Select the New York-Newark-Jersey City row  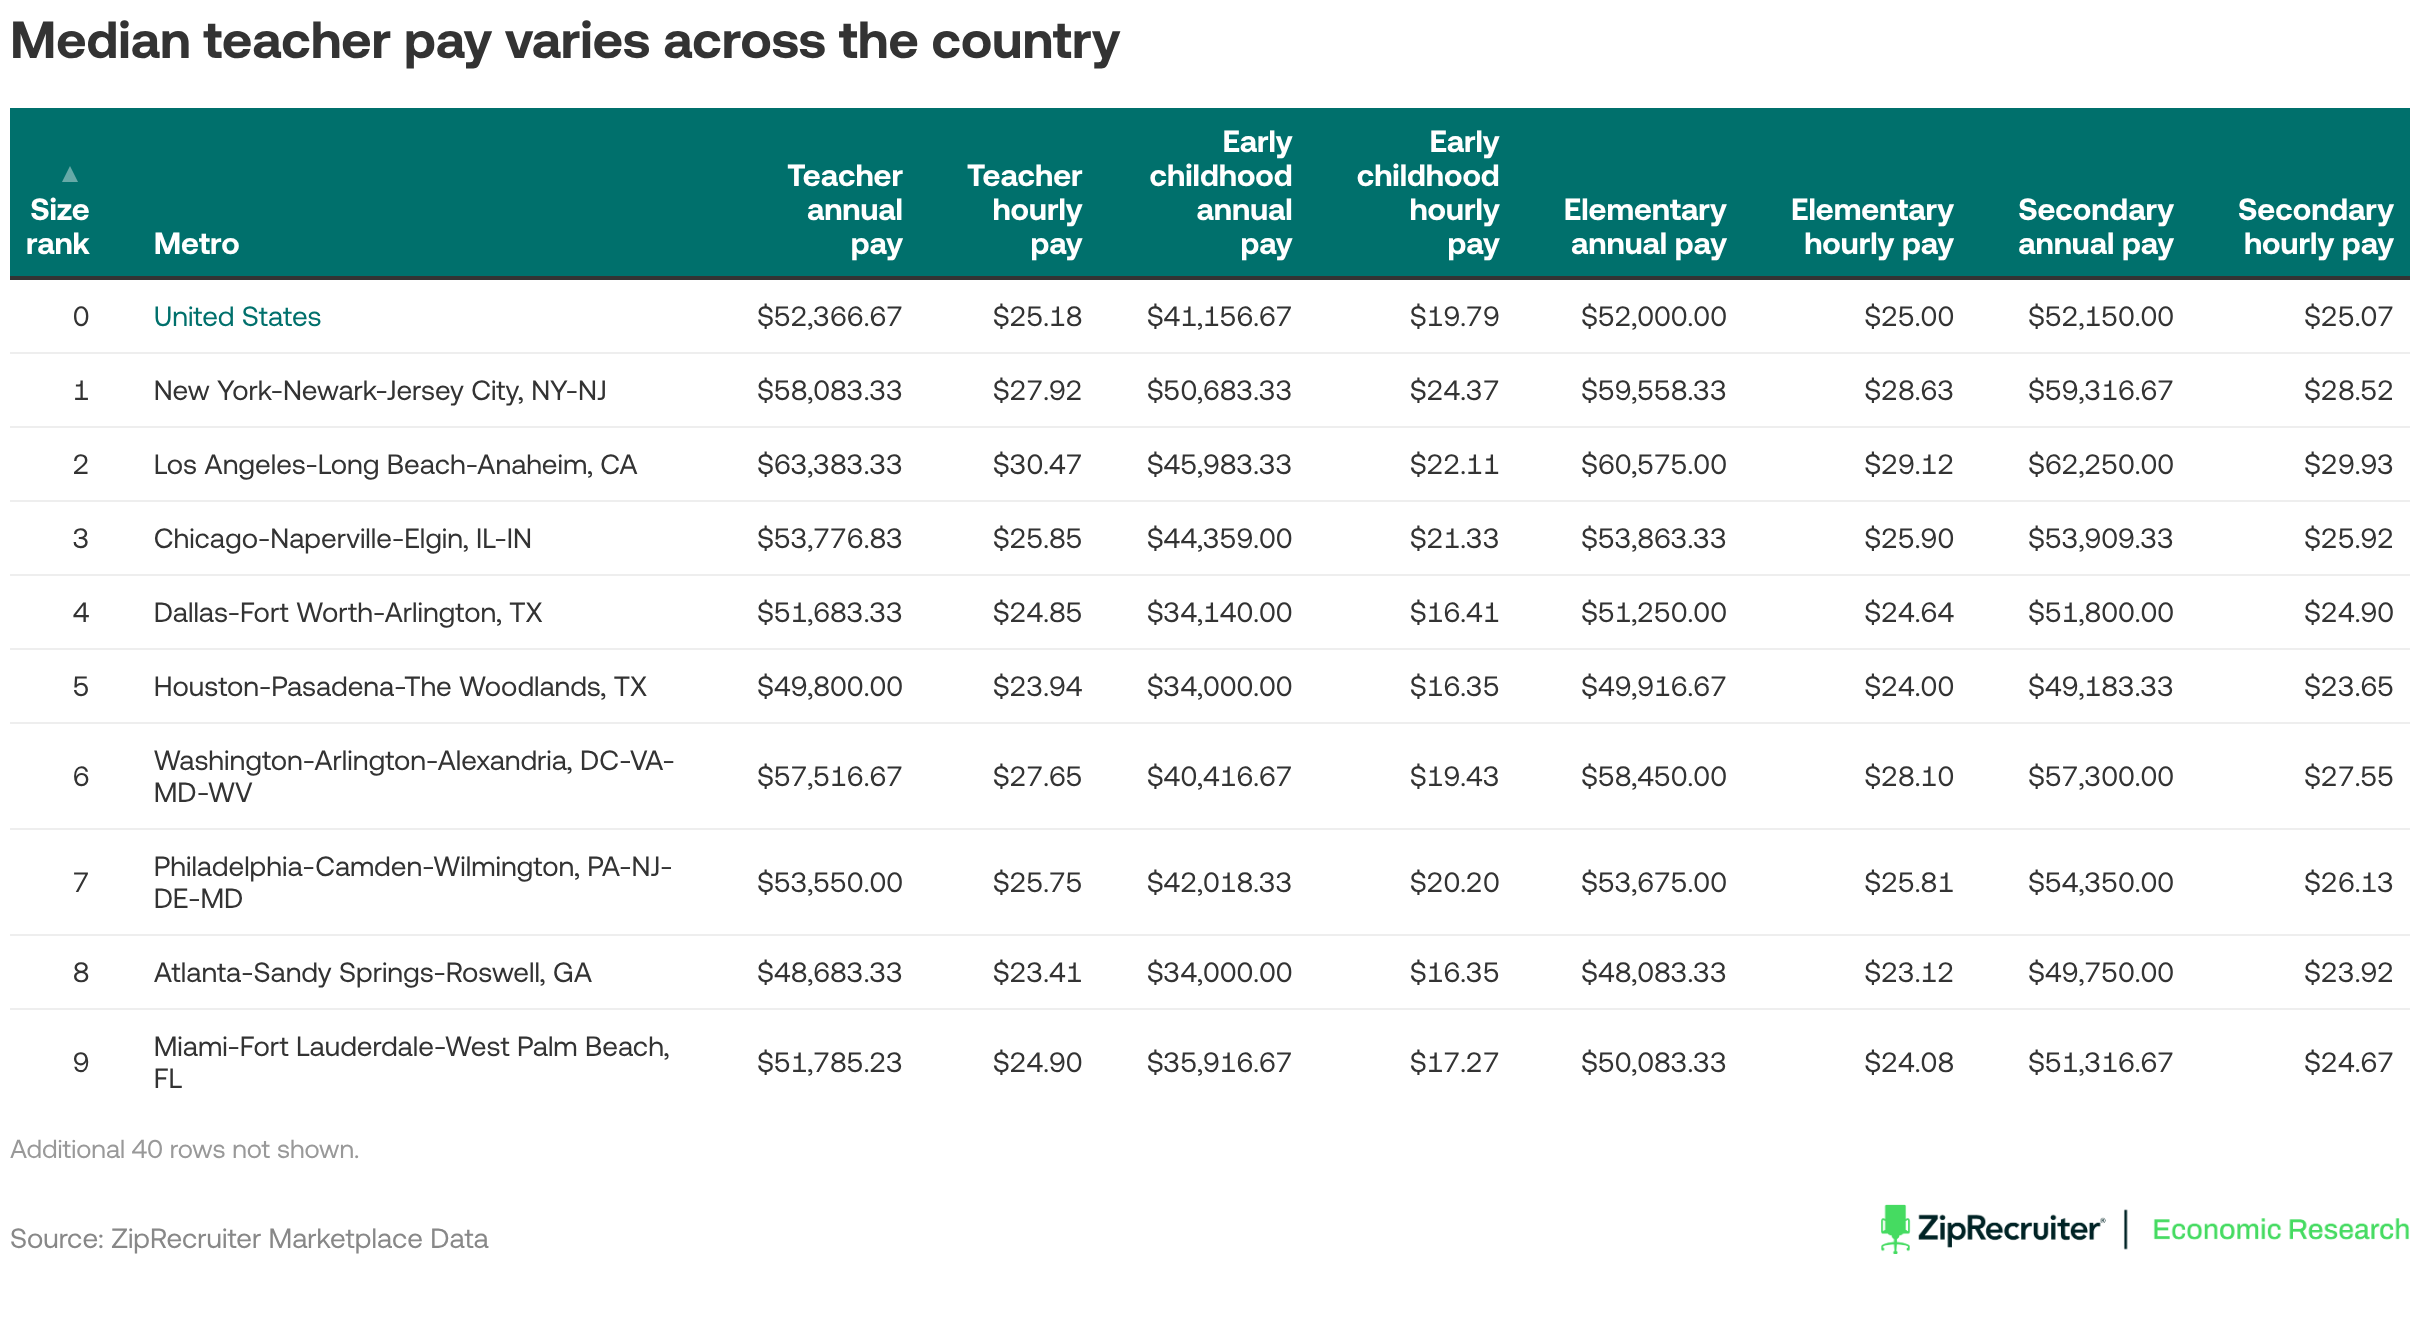pos(1209,390)
